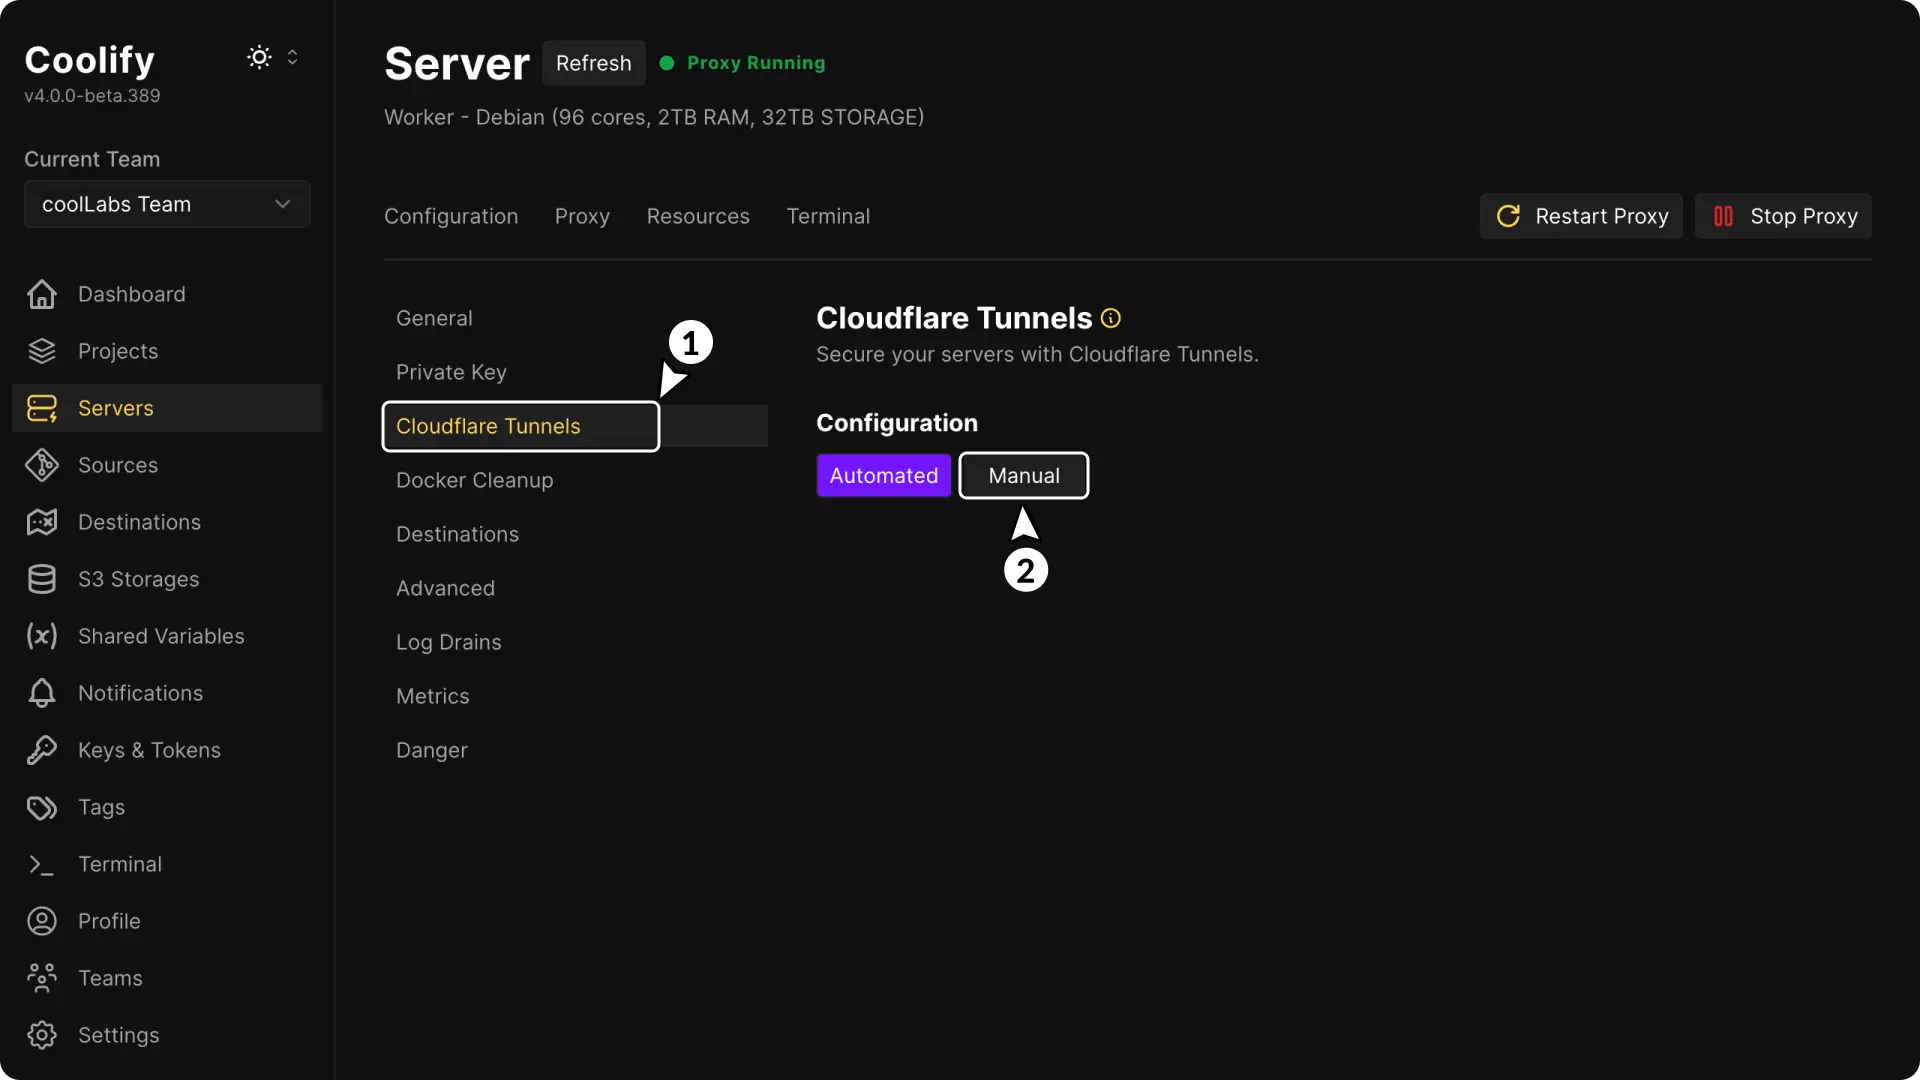The width and height of the screenshot is (1920, 1080).
Task: Click the Cloudflare Tunnels info icon
Action: pos(1110,318)
